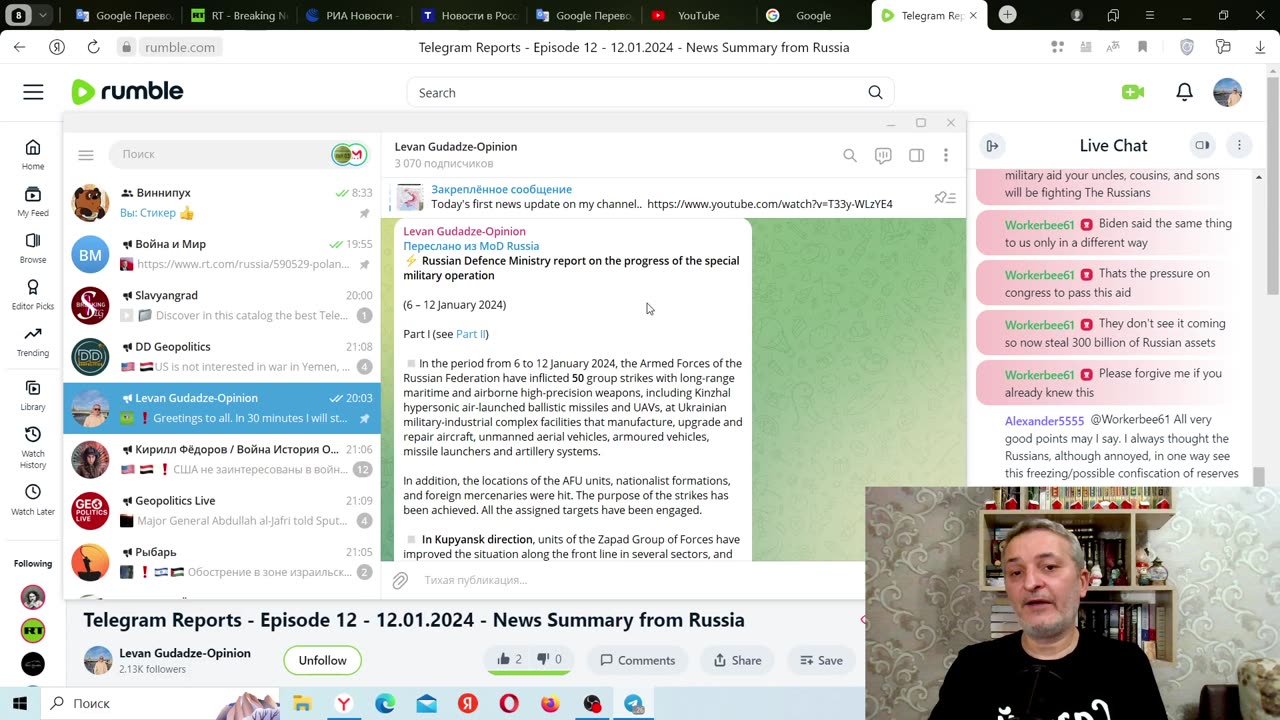Open Telegram channel three-dot menu
Viewport: 1280px width, 720px height.
946,155
